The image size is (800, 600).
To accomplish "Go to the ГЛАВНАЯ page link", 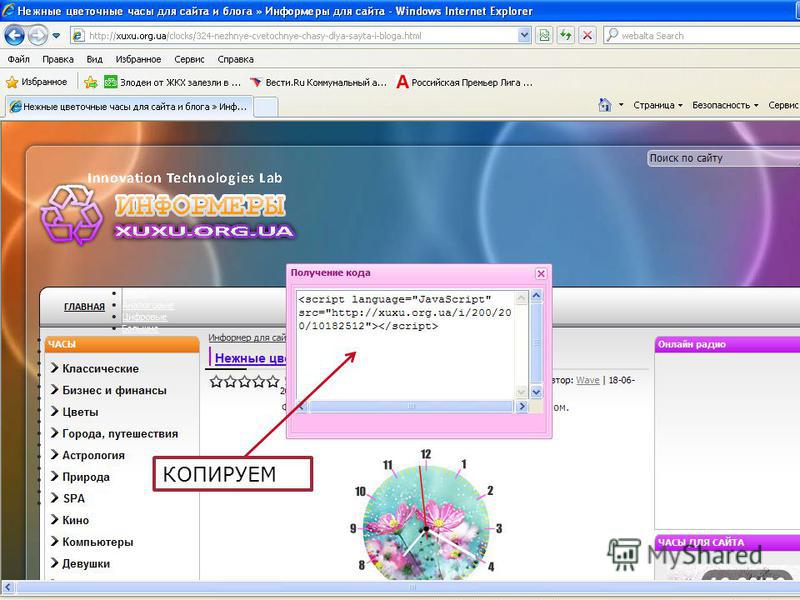I will pyautogui.click(x=84, y=307).
